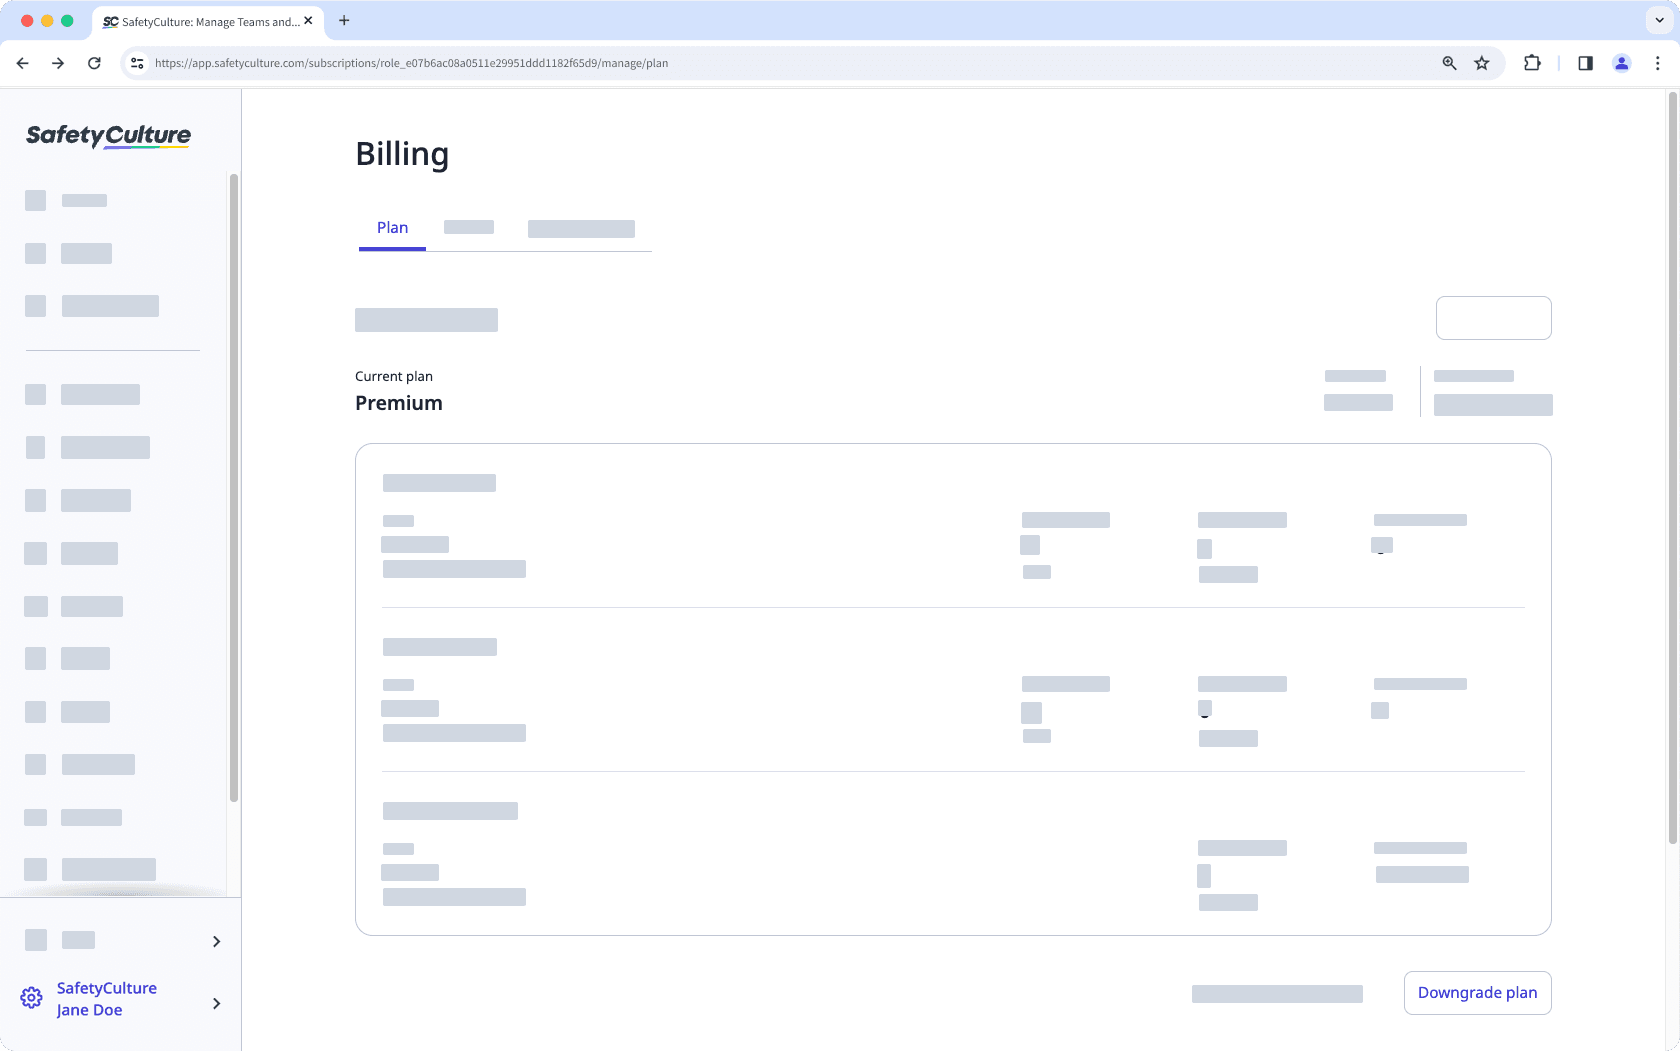1680x1051 pixels.
Task: Reload the current page
Action: [x=94, y=62]
